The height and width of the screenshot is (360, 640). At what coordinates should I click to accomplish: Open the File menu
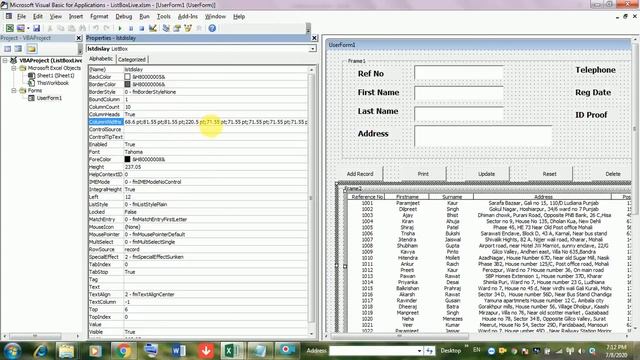click(21, 16)
